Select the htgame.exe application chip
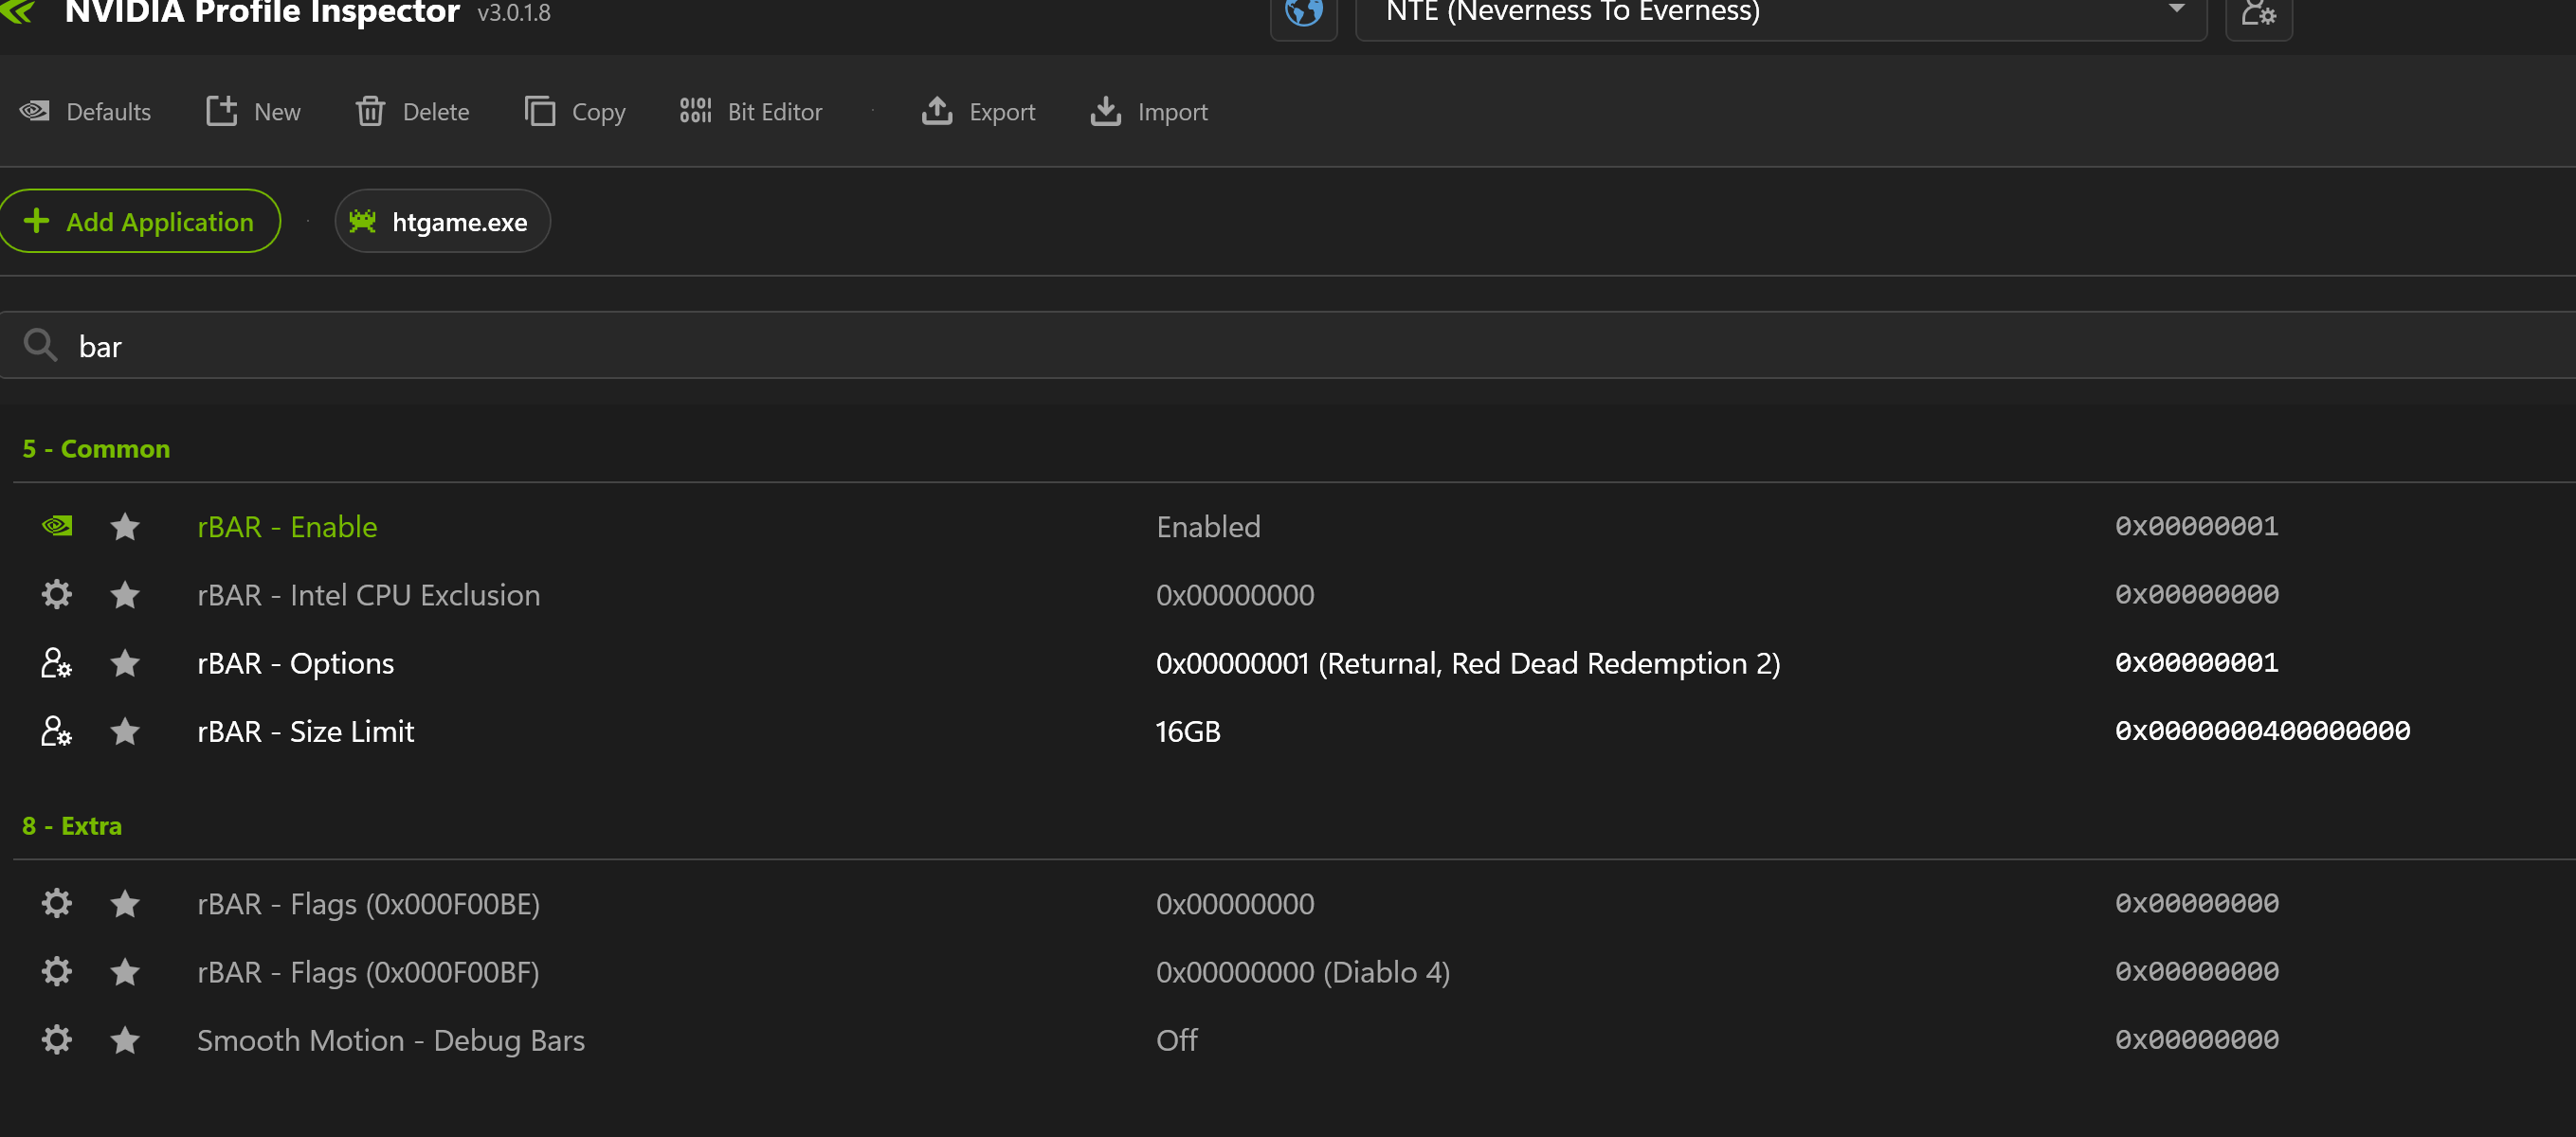Screen dimensions: 2576x1137 [442, 221]
